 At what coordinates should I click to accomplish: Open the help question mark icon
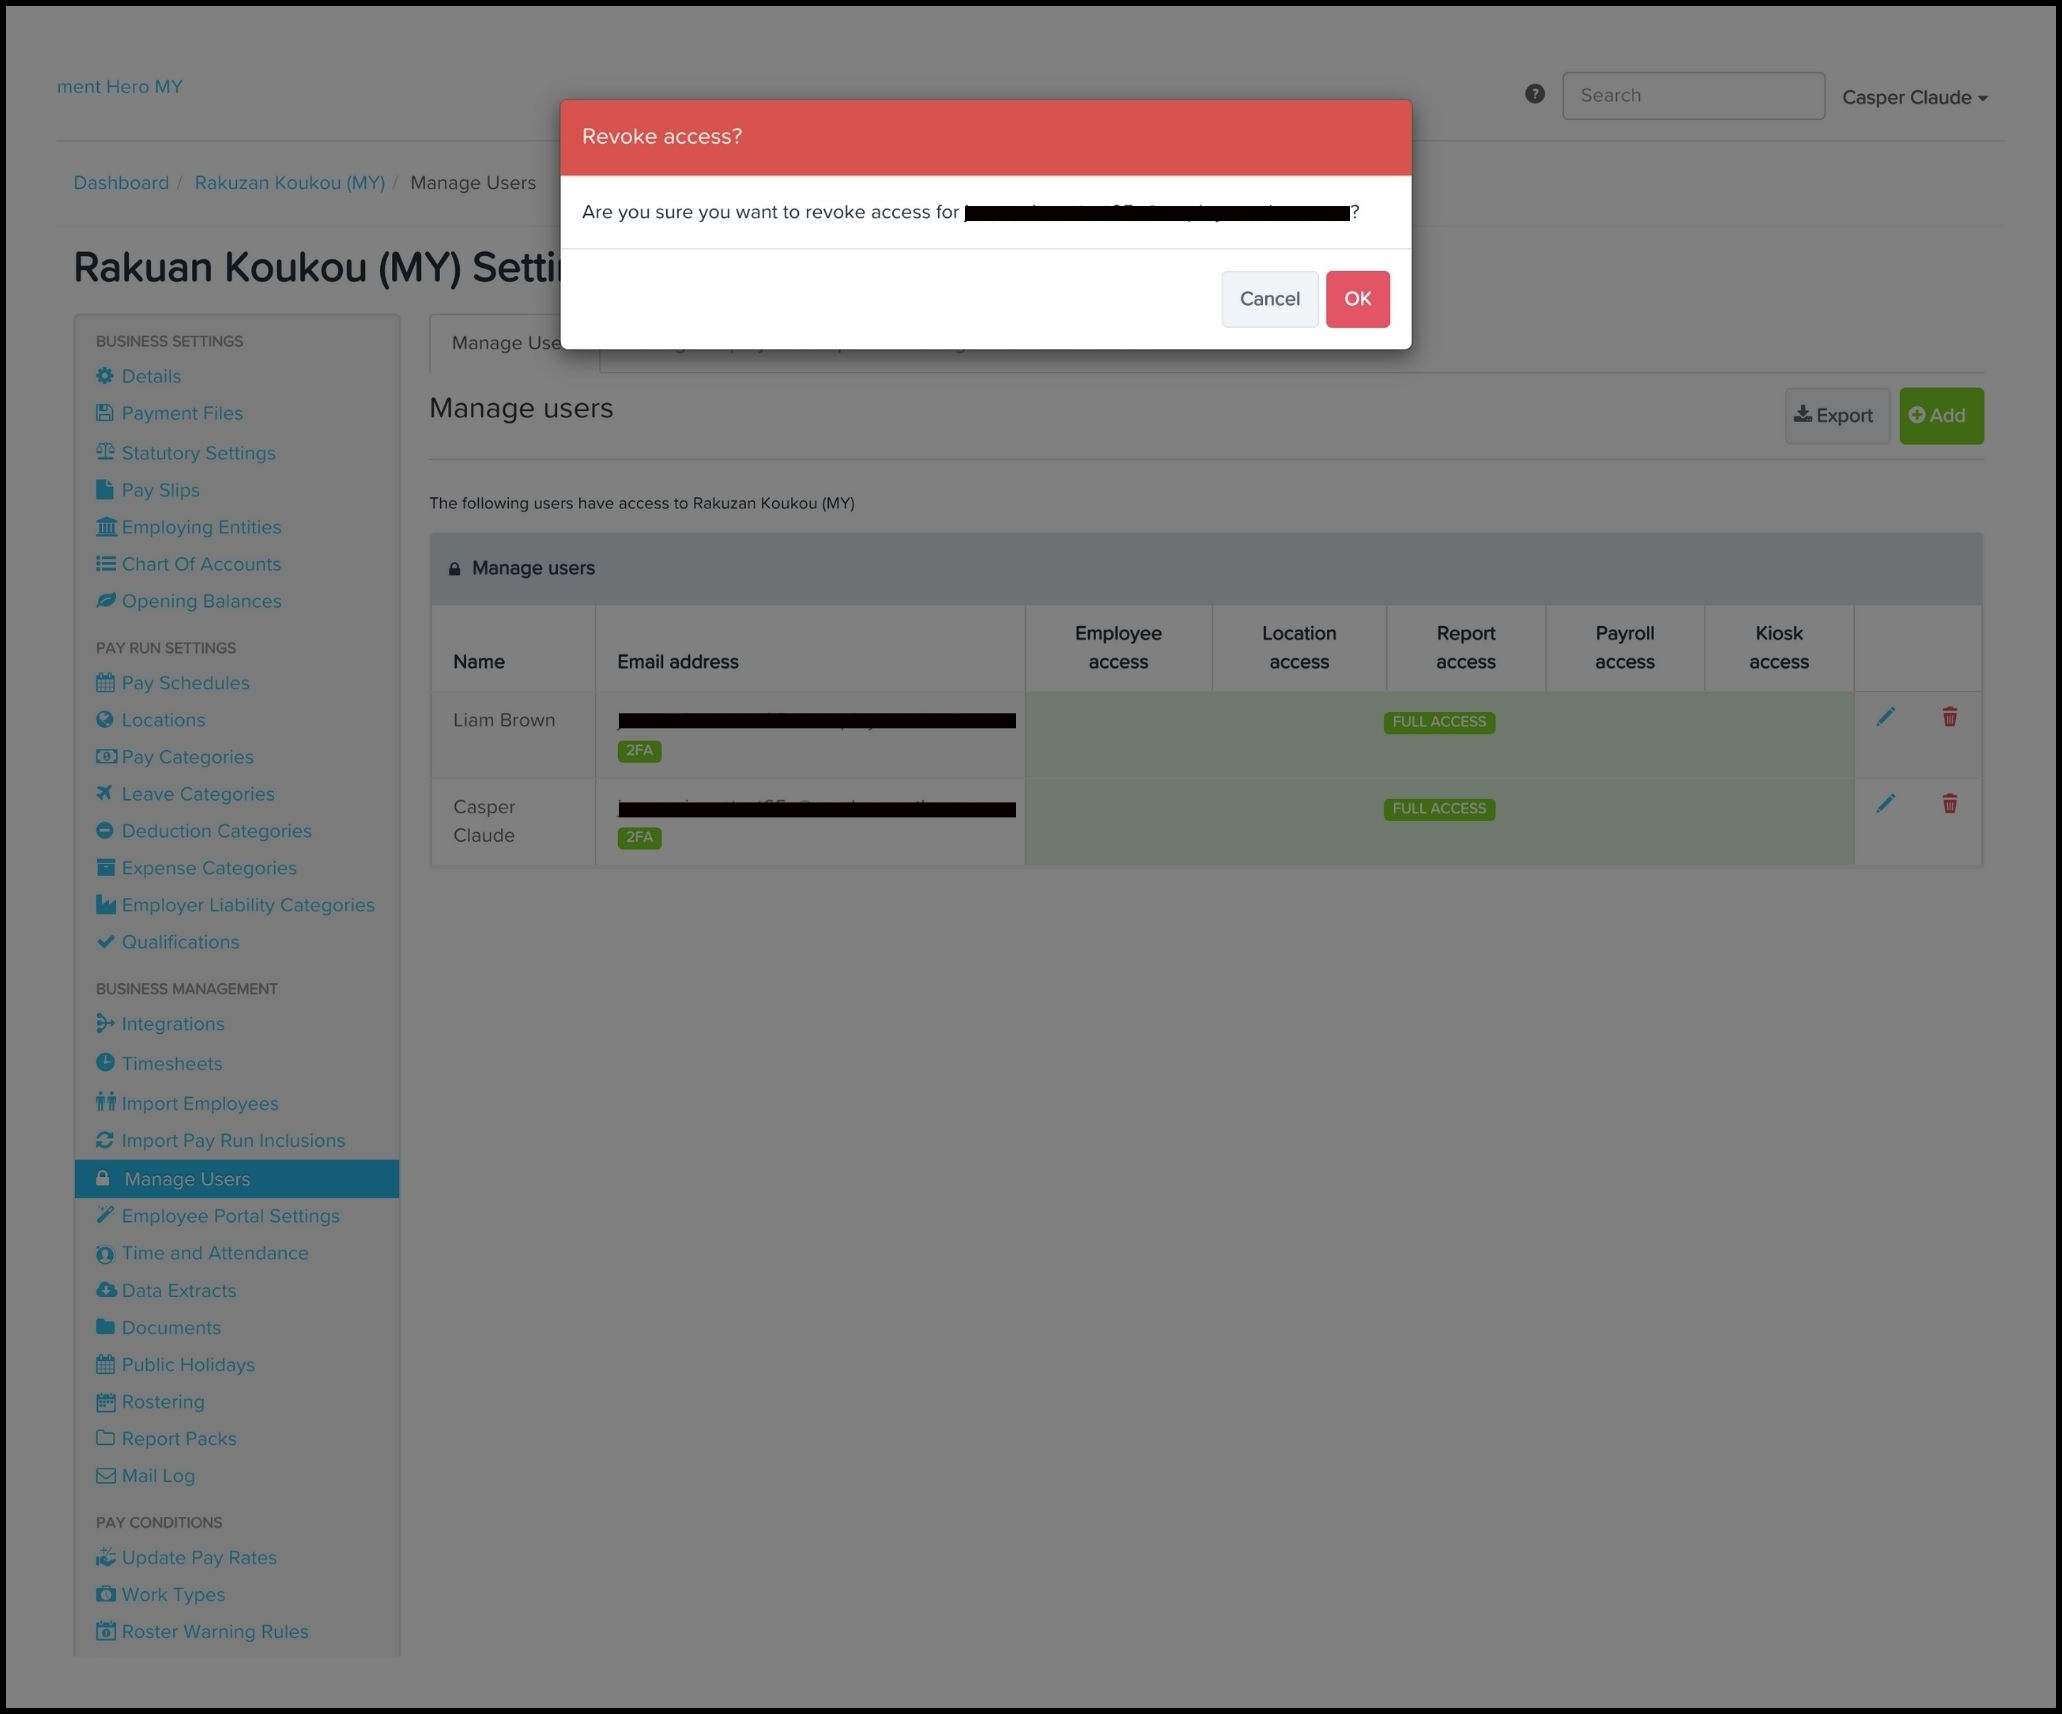(1535, 94)
